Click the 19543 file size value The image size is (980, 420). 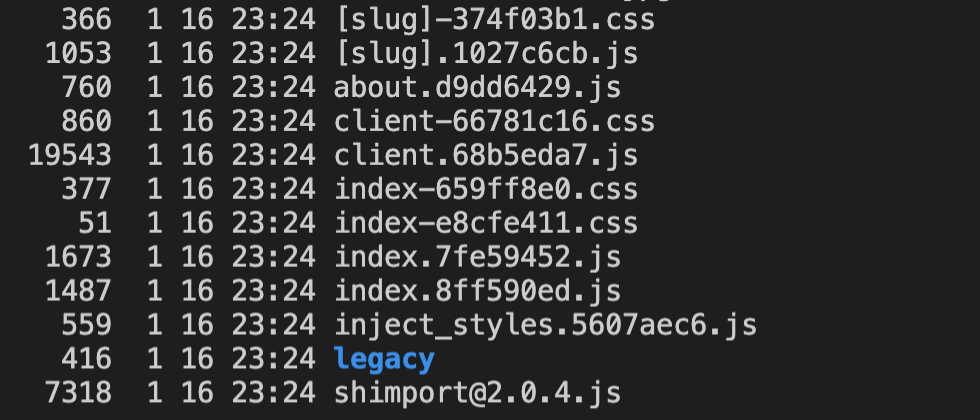(x=70, y=155)
